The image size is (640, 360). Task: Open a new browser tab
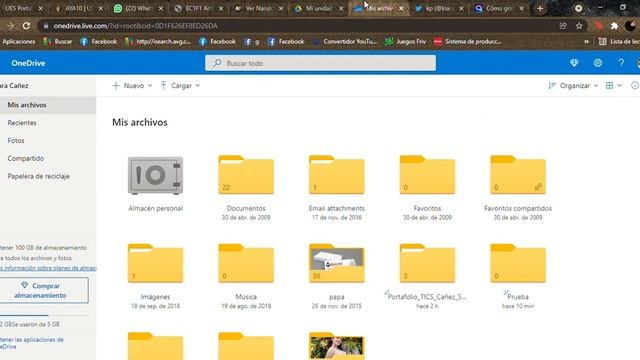pos(540,8)
